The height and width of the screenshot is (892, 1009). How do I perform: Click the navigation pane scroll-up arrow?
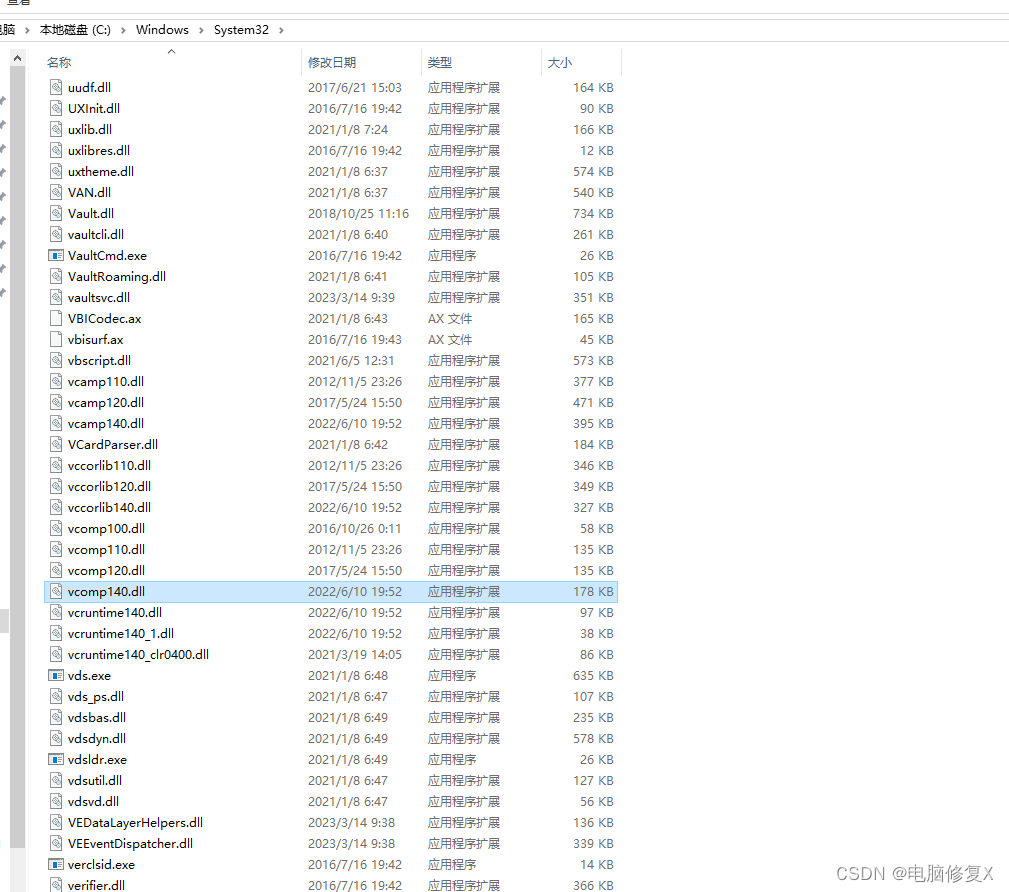pos(17,59)
